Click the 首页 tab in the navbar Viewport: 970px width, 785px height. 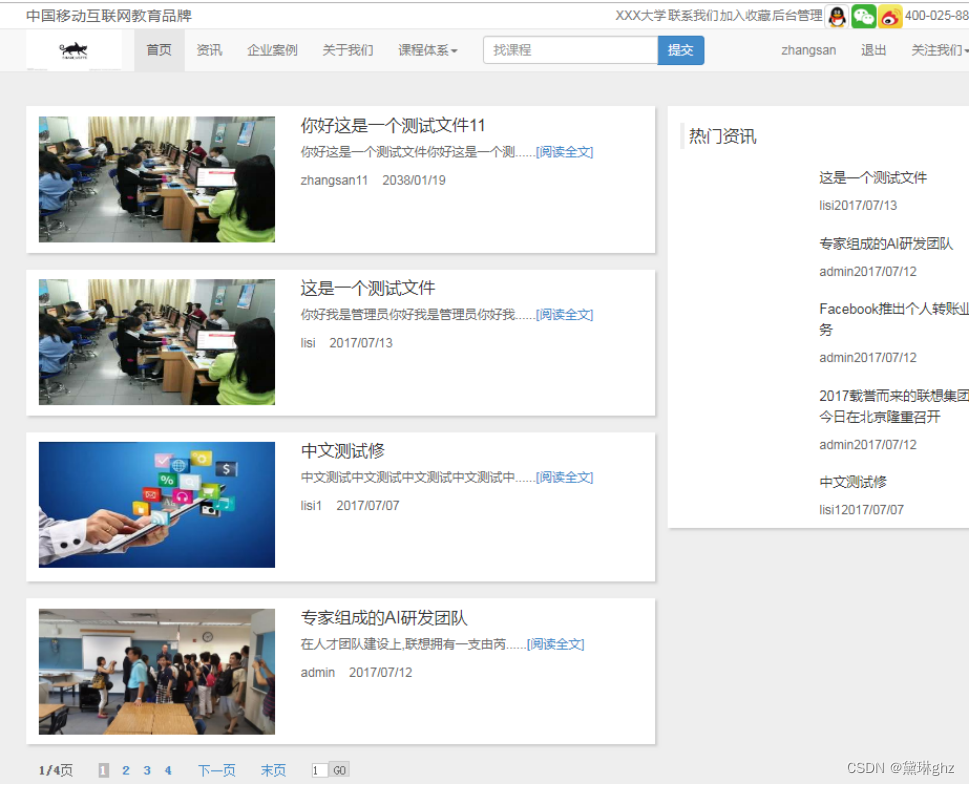(158, 49)
